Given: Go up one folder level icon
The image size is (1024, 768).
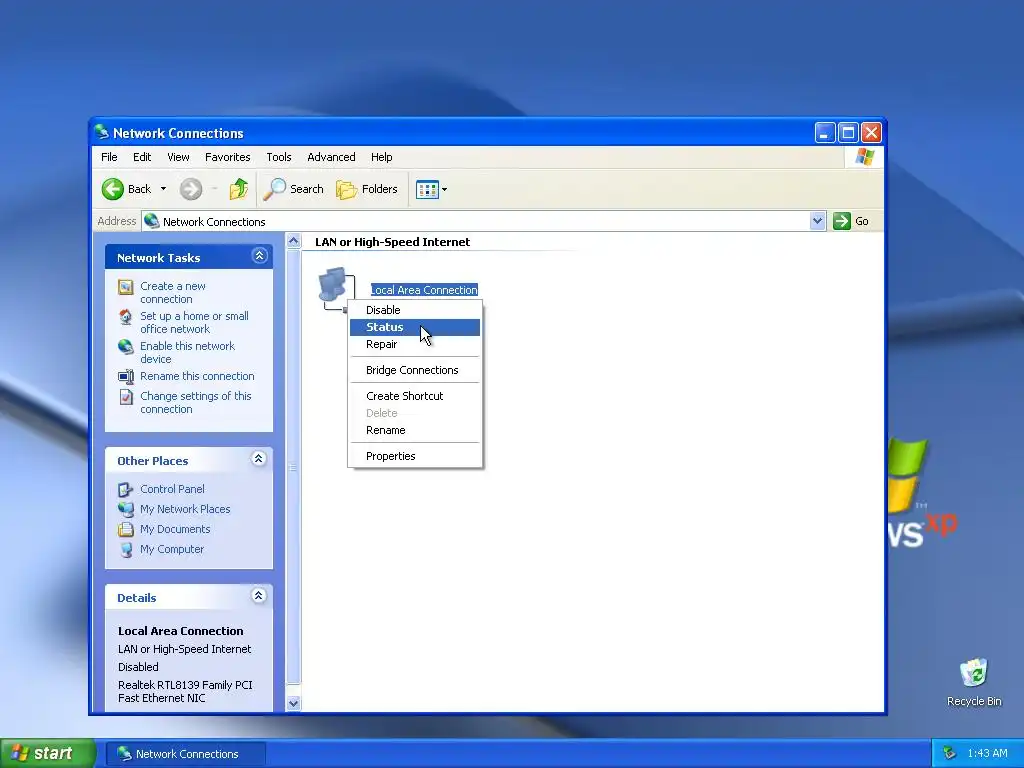Looking at the screenshot, I should pyautogui.click(x=238, y=189).
